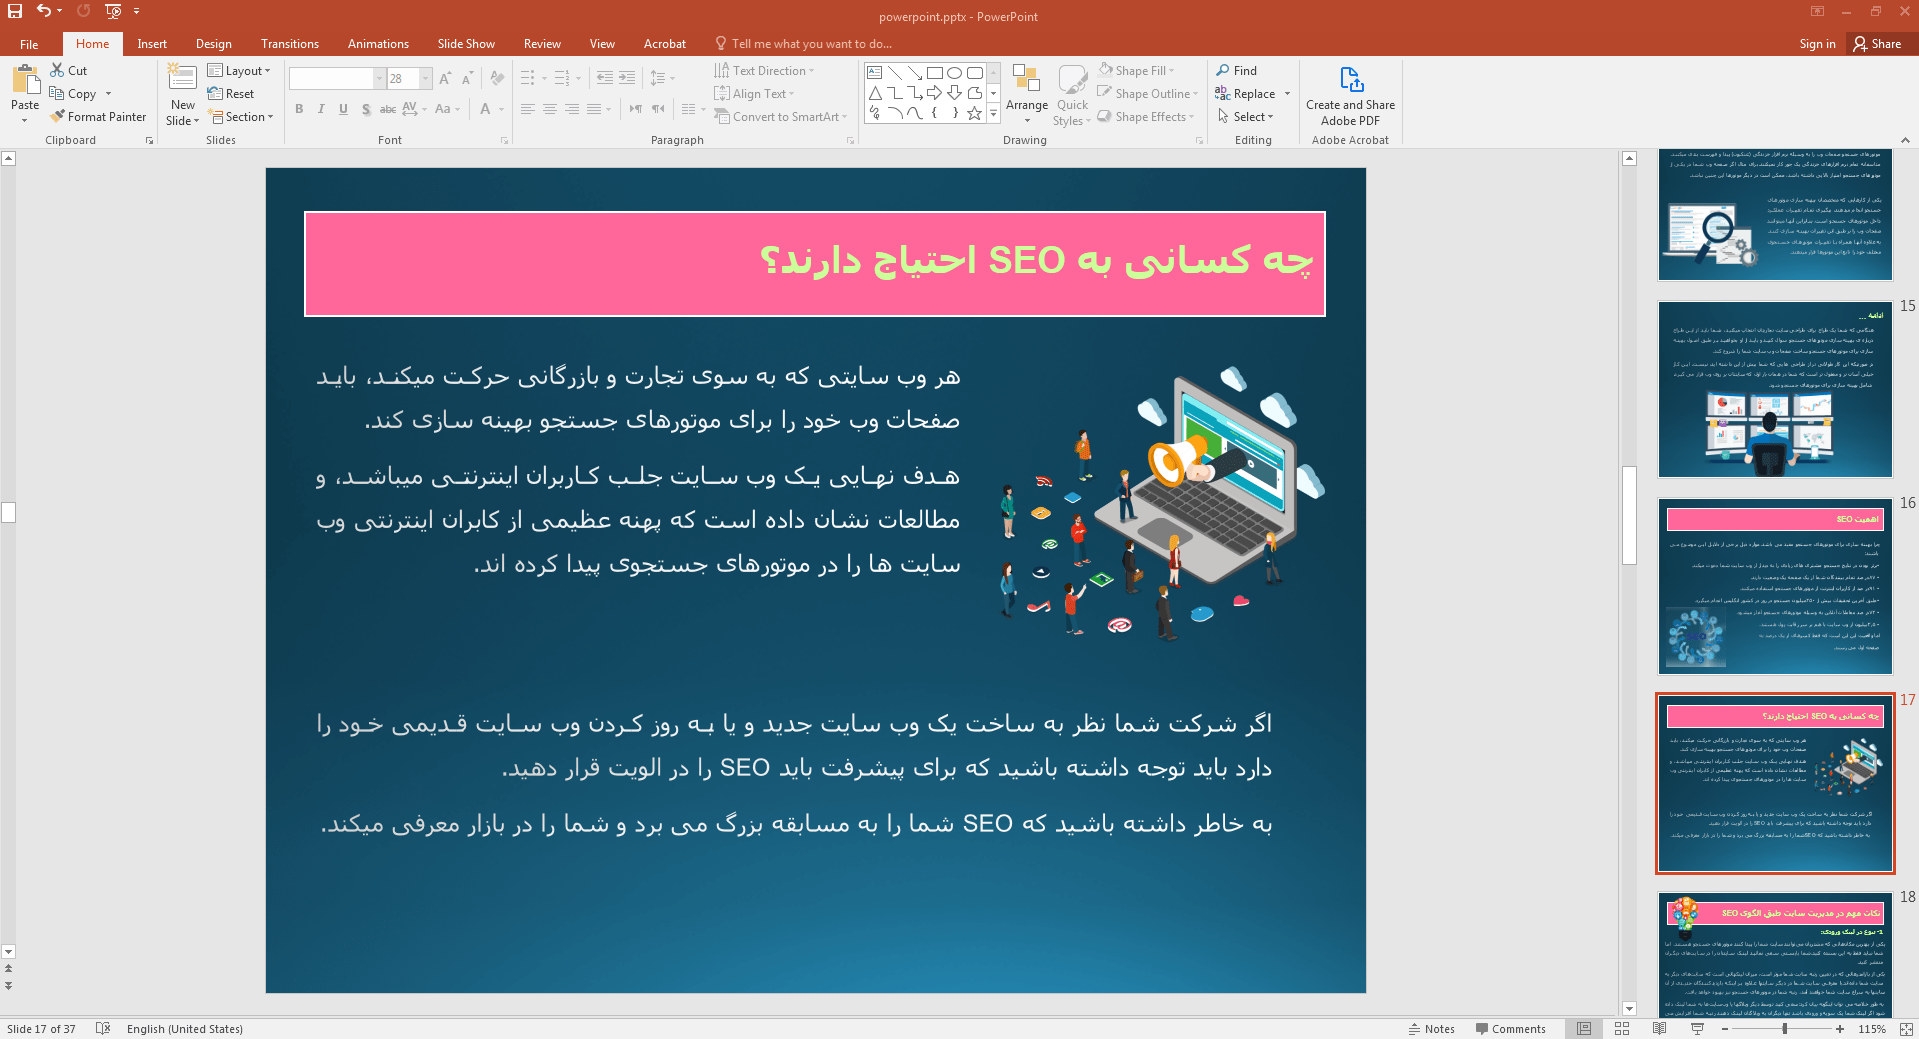Click the Find button

[1237, 70]
